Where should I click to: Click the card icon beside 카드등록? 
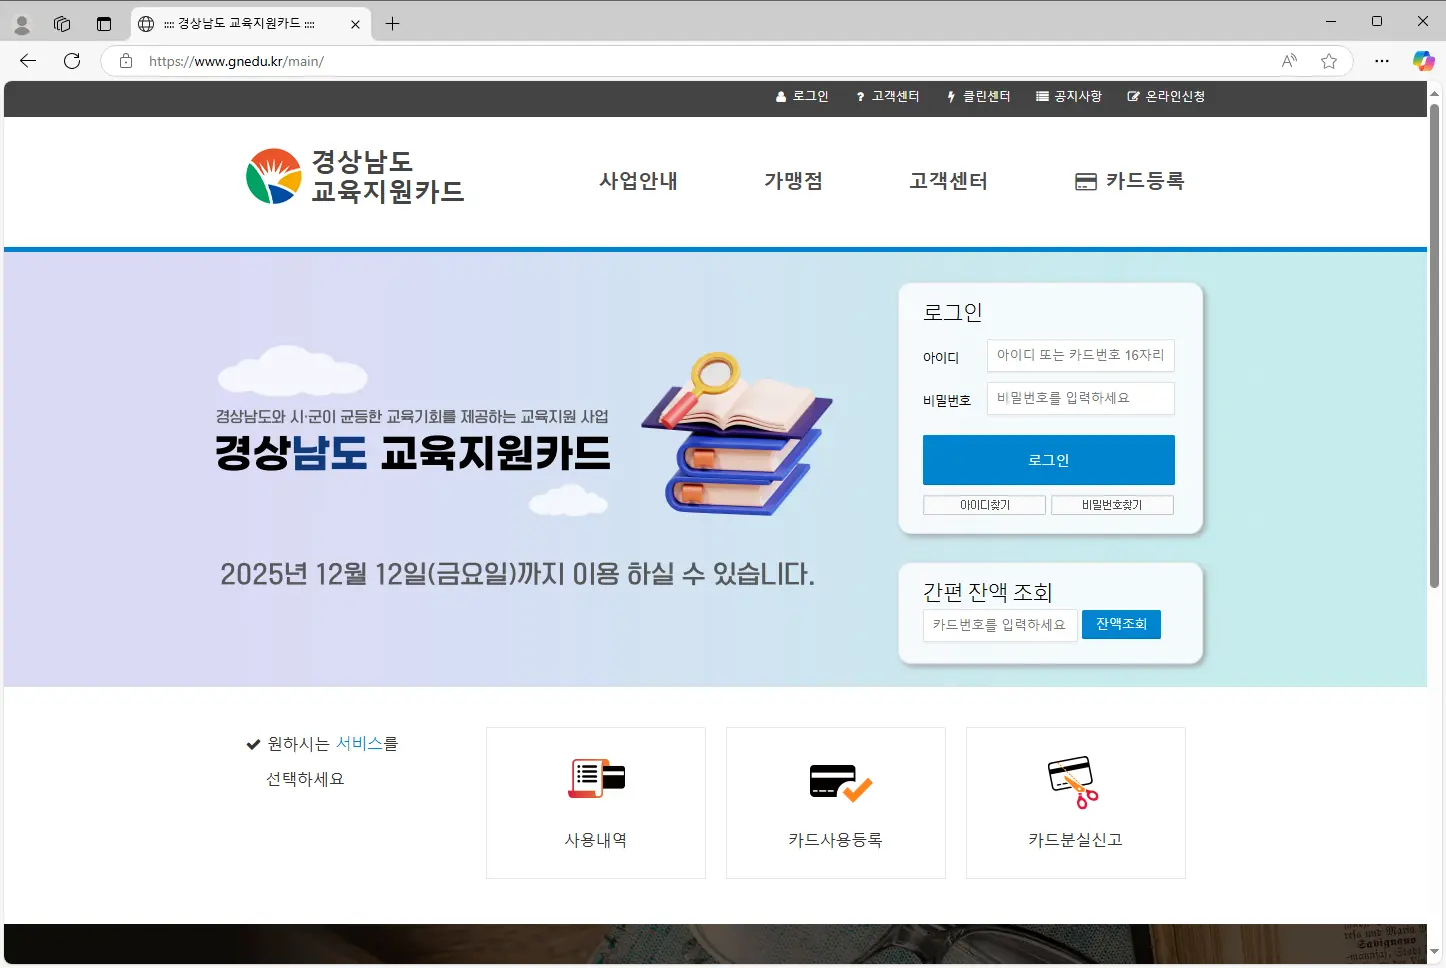point(1086,181)
